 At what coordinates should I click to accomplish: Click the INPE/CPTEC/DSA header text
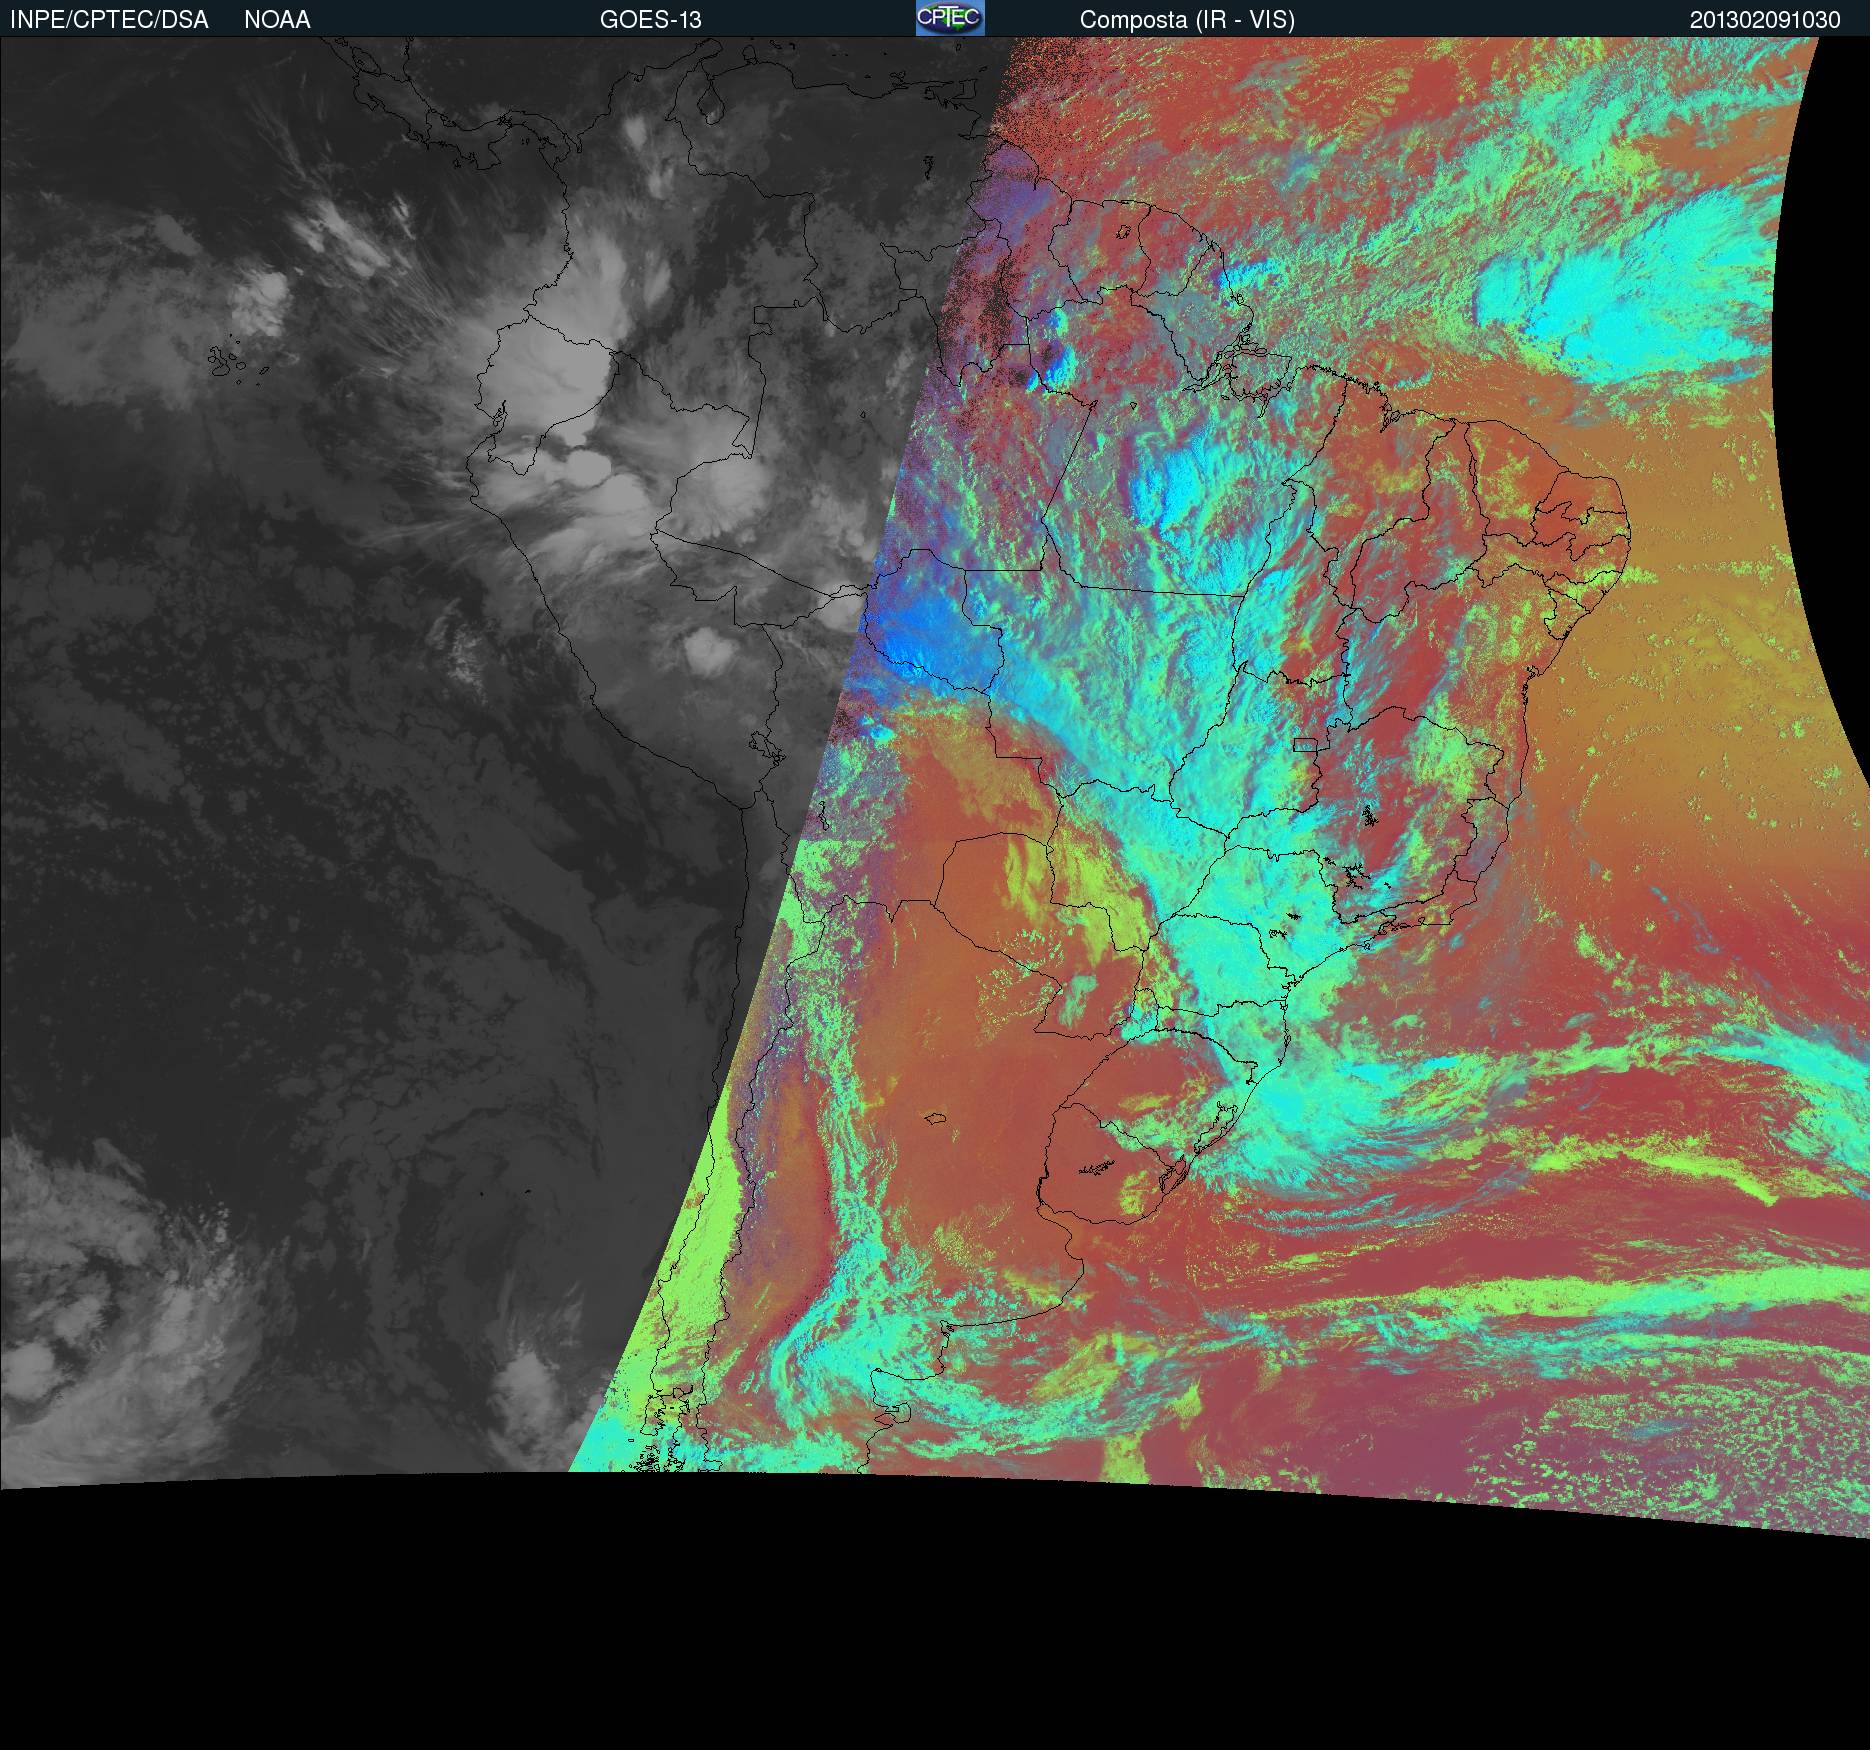(x=109, y=20)
